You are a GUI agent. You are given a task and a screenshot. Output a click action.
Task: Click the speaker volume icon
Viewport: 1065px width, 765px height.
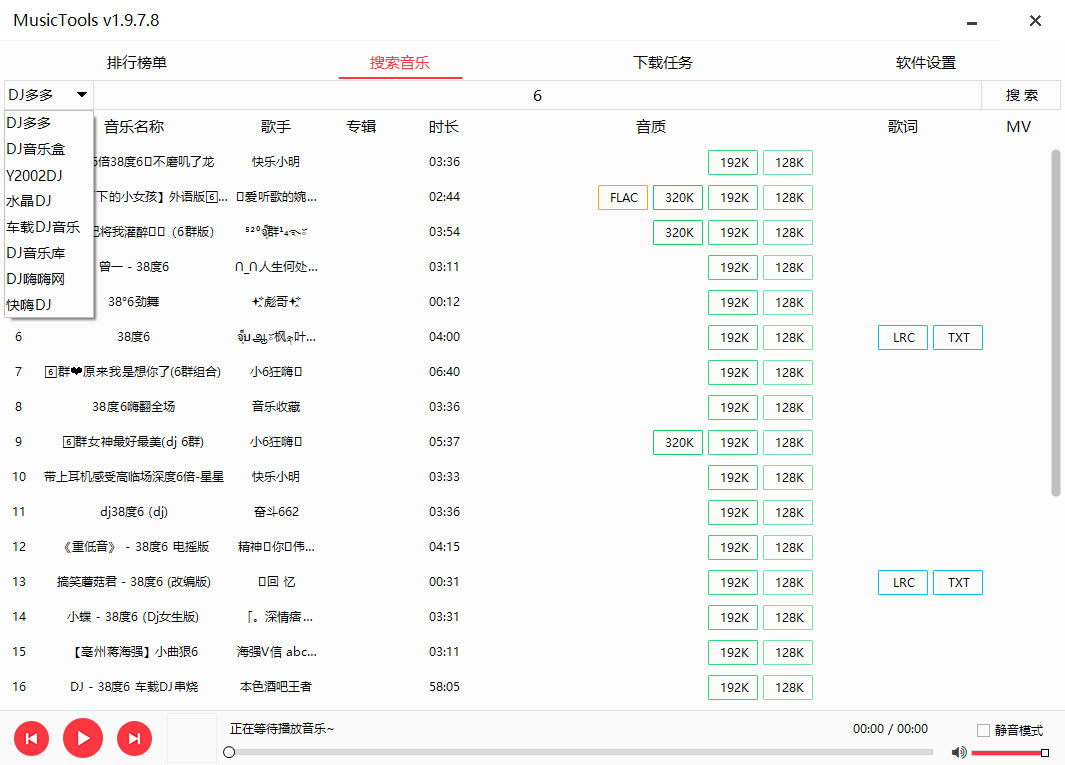[959, 752]
